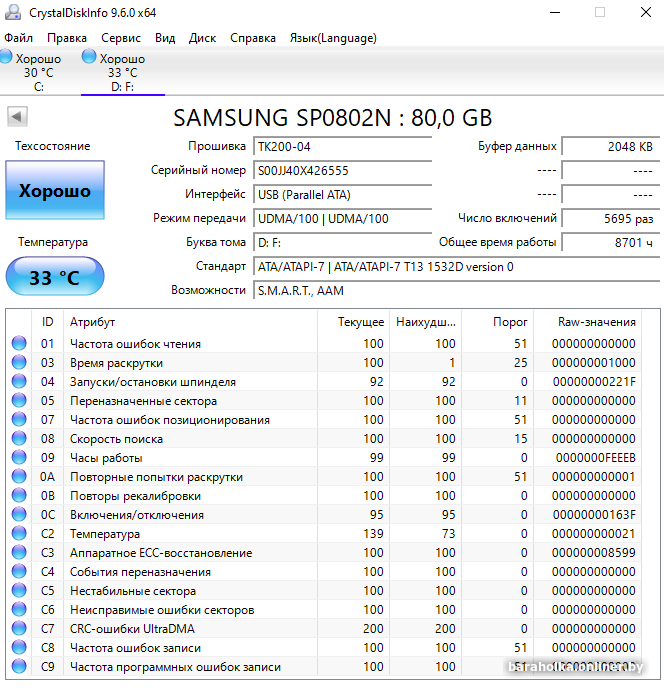Click the Возможности field S.M.A.R.T., AAM
Viewport: 664px width, 688px height.
[x=456, y=290]
